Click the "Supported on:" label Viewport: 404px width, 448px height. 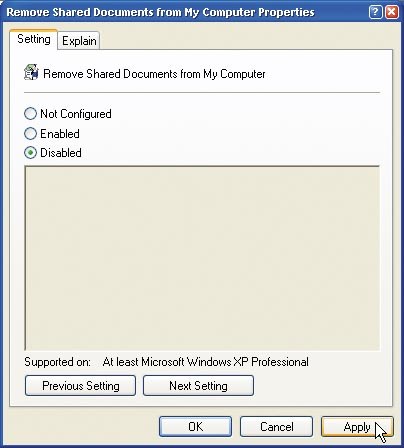pos(57,362)
